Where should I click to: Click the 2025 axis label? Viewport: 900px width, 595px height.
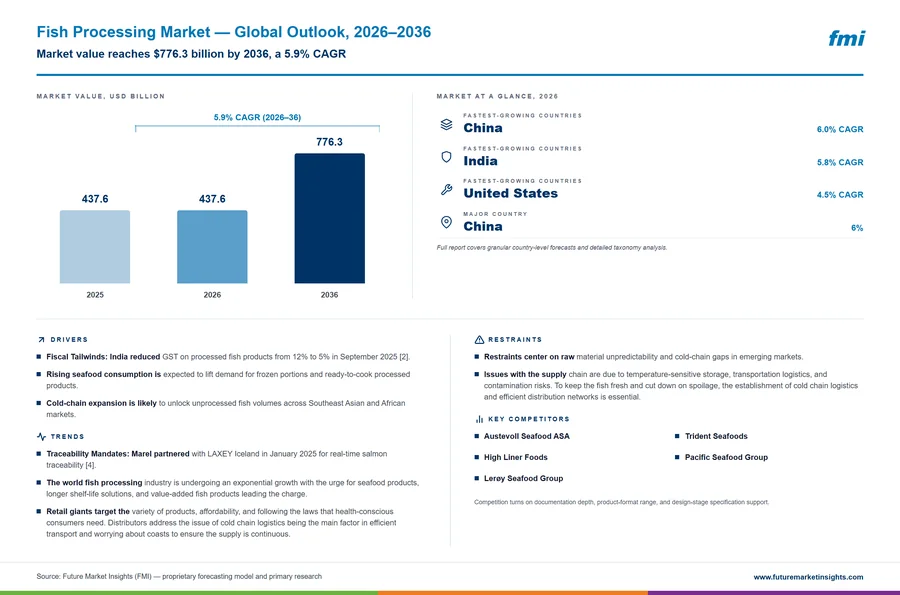tap(95, 295)
